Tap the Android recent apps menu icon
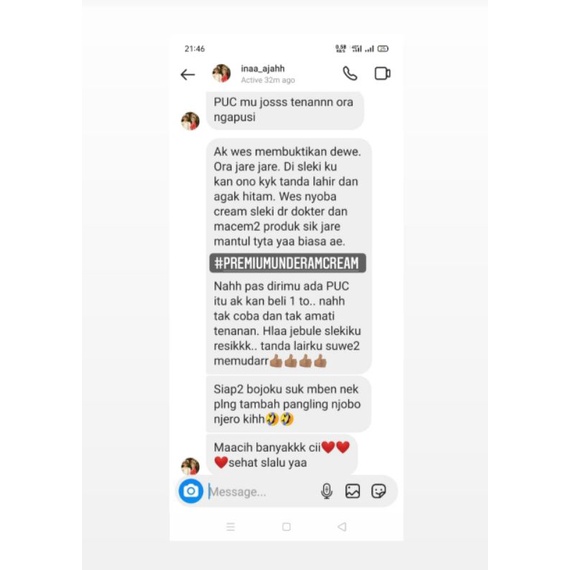The image size is (570, 570). [x=230, y=526]
